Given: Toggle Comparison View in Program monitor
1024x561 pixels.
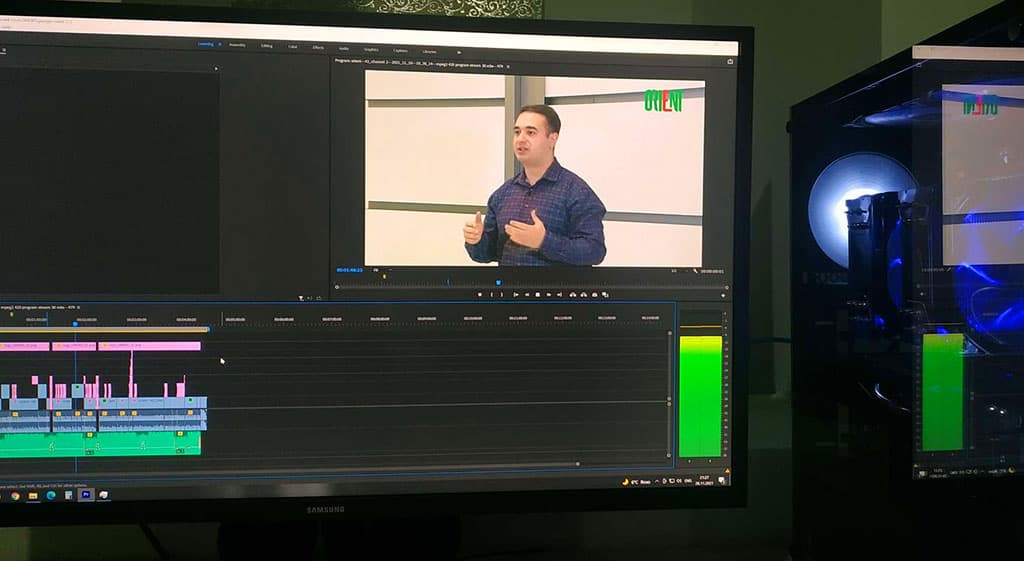Looking at the screenshot, I should click(607, 295).
